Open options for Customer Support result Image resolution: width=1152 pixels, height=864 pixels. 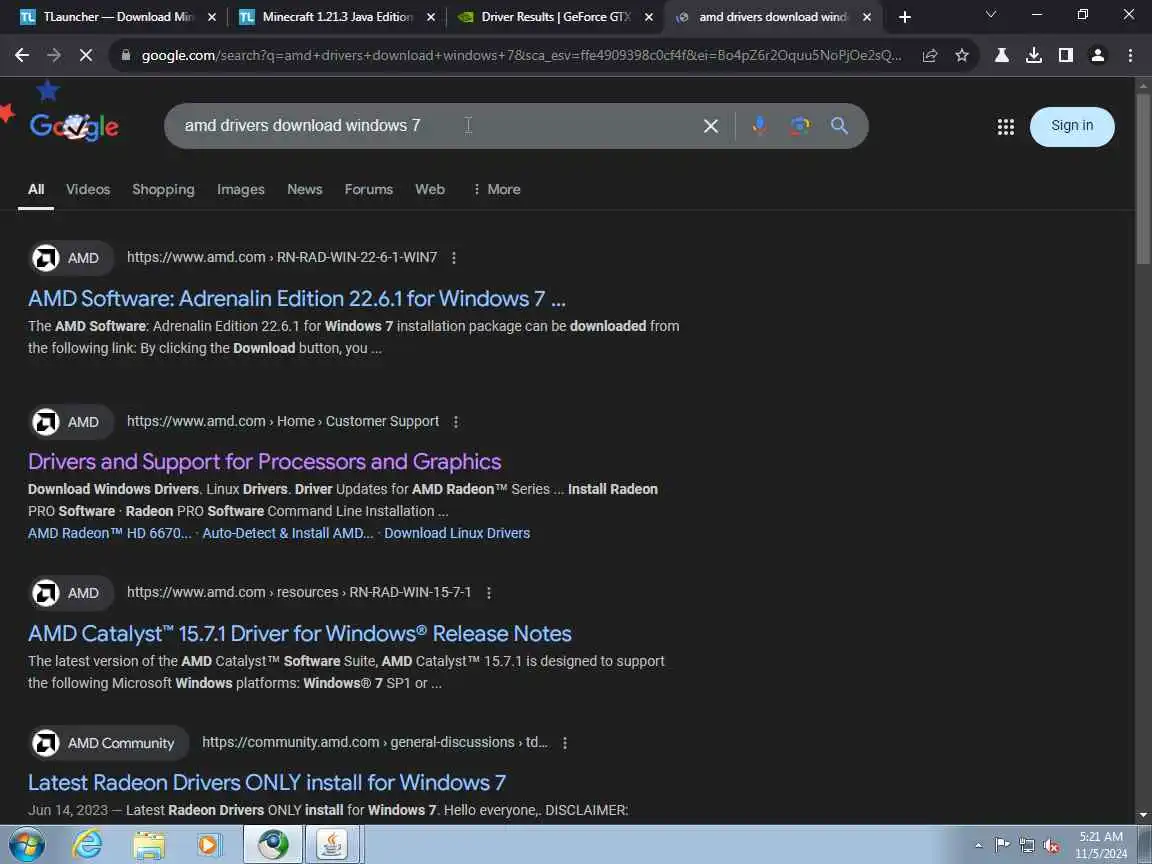coord(456,422)
